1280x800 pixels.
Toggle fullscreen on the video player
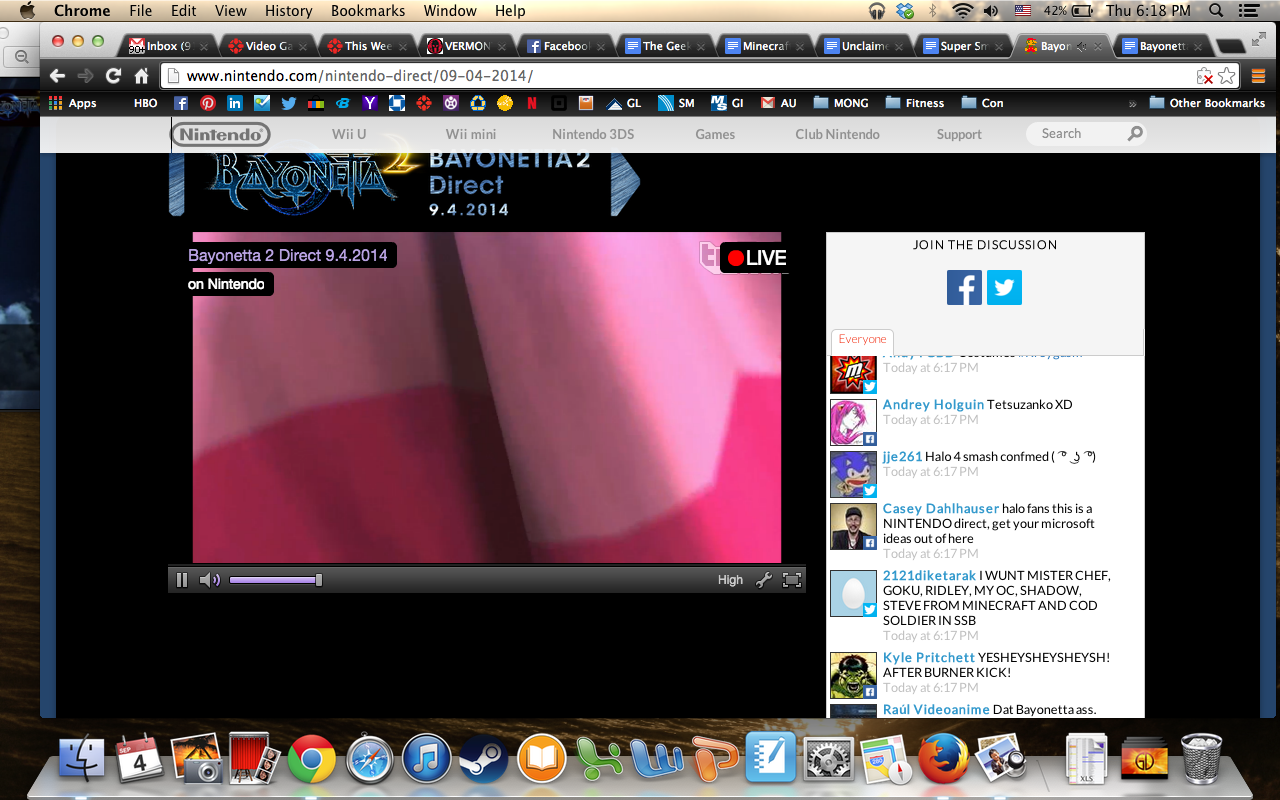(792, 580)
